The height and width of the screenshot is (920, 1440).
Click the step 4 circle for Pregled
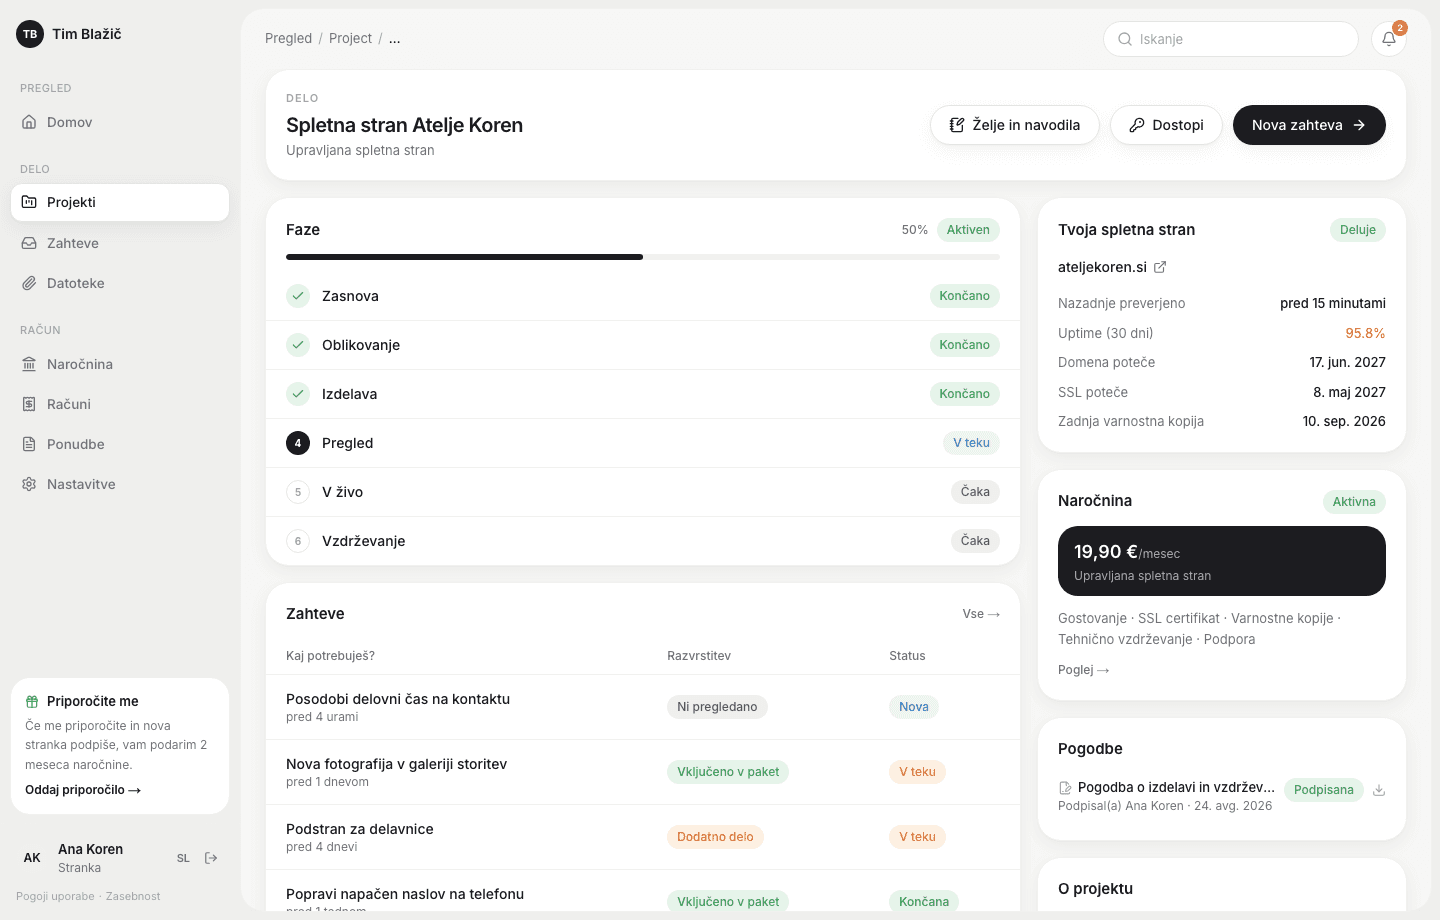coord(298,443)
